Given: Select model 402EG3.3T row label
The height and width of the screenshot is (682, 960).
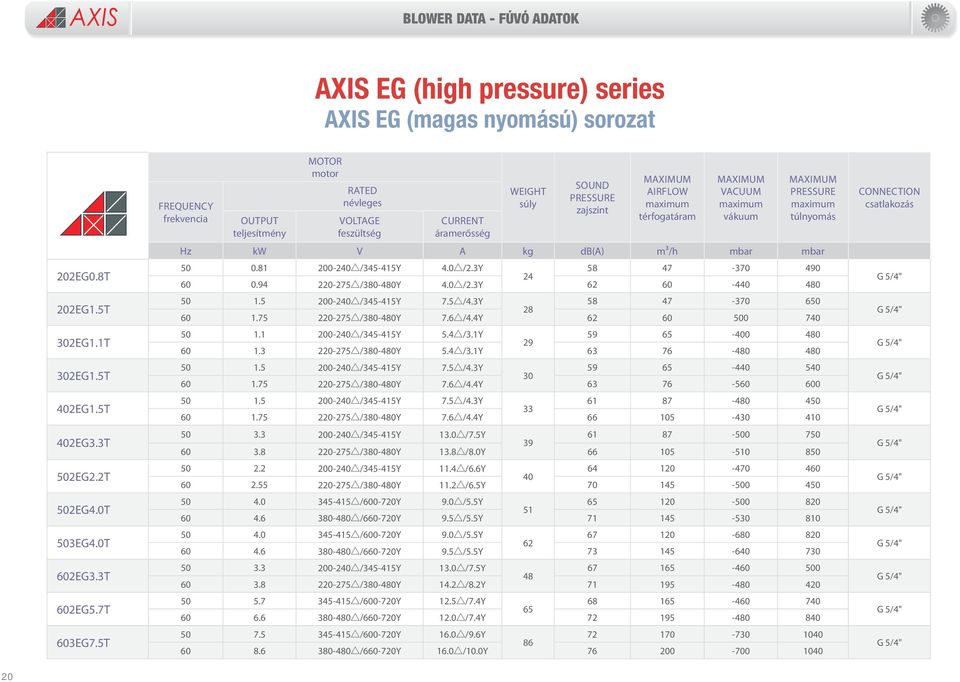Looking at the screenshot, I should tap(83, 443).
